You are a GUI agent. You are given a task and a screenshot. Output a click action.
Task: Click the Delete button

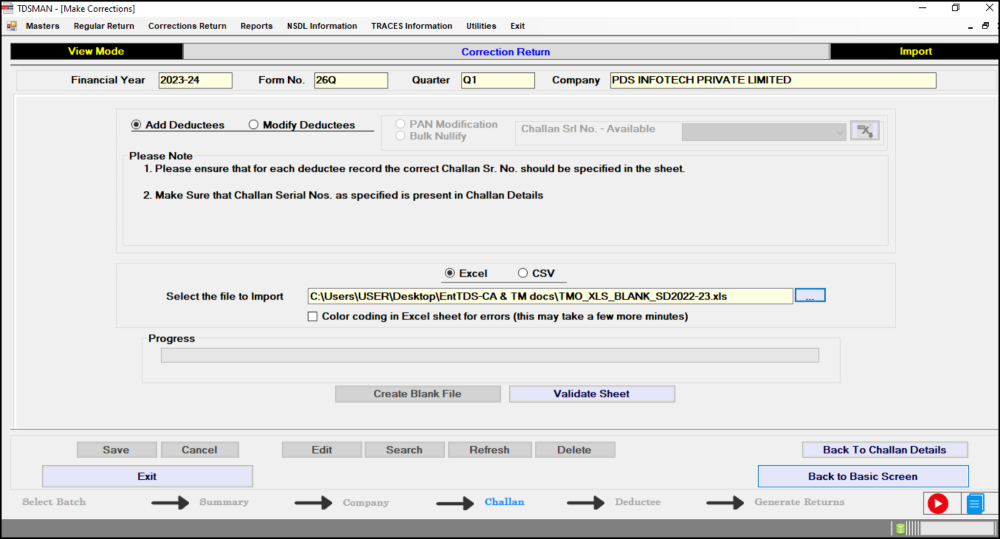(575, 450)
